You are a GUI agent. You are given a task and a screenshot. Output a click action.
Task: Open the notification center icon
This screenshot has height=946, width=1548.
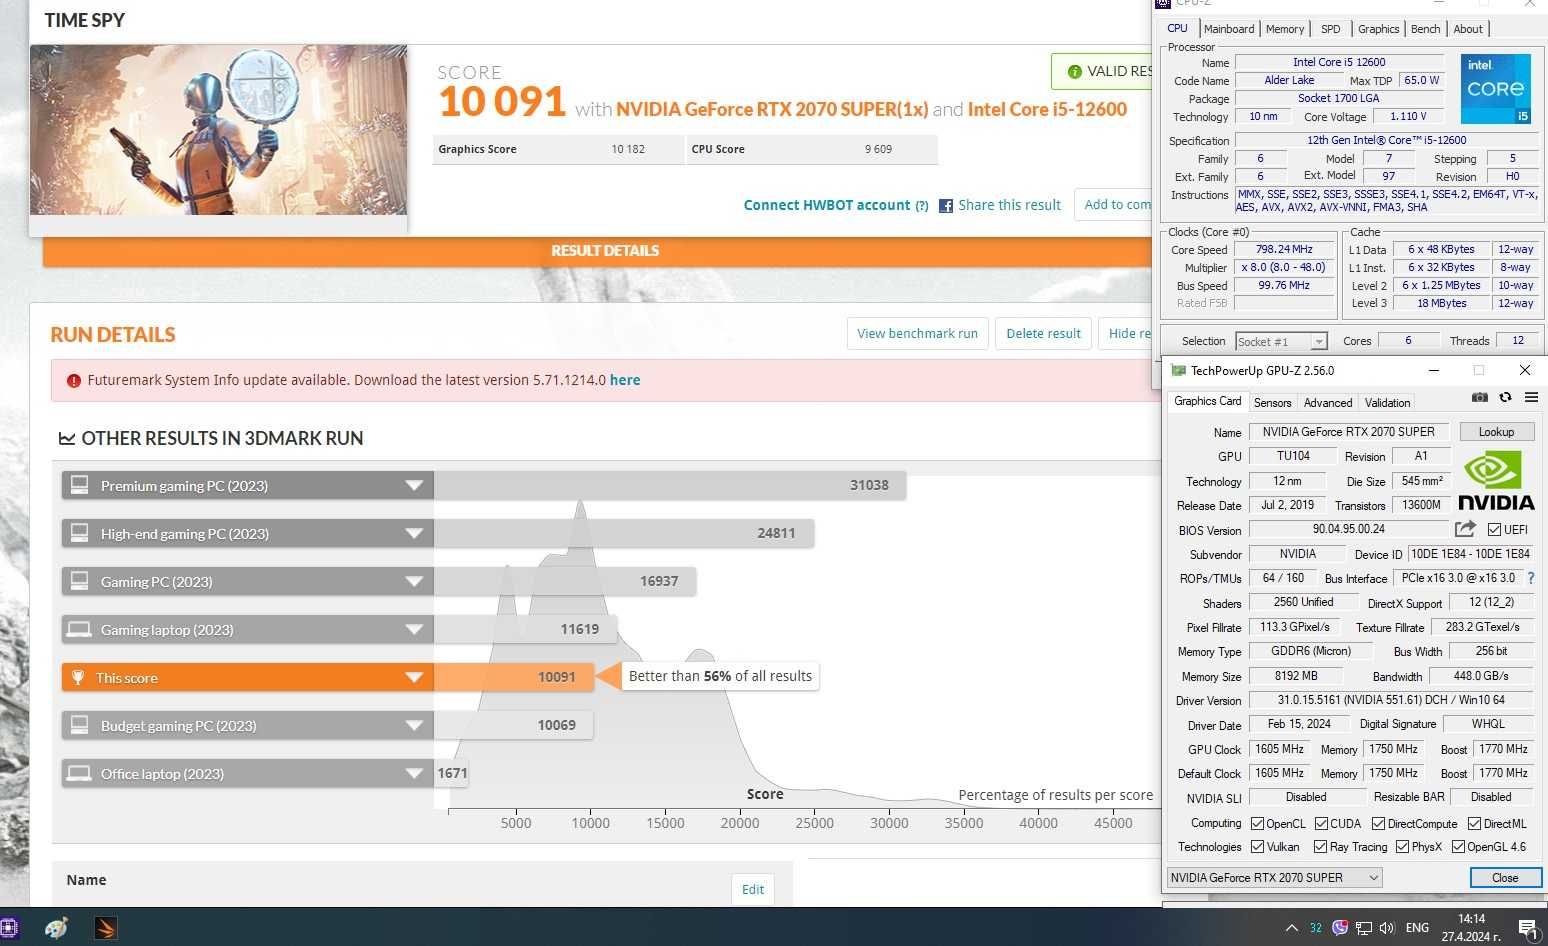(x=1528, y=929)
